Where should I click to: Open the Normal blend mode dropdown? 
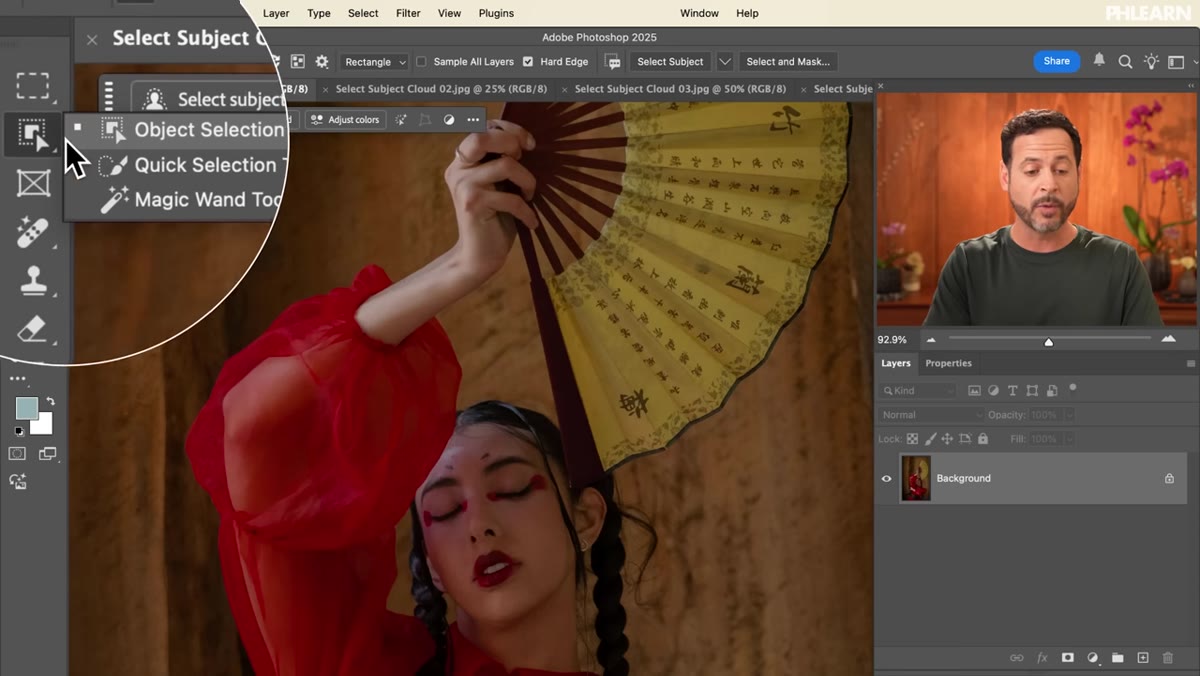click(x=932, y=415)
